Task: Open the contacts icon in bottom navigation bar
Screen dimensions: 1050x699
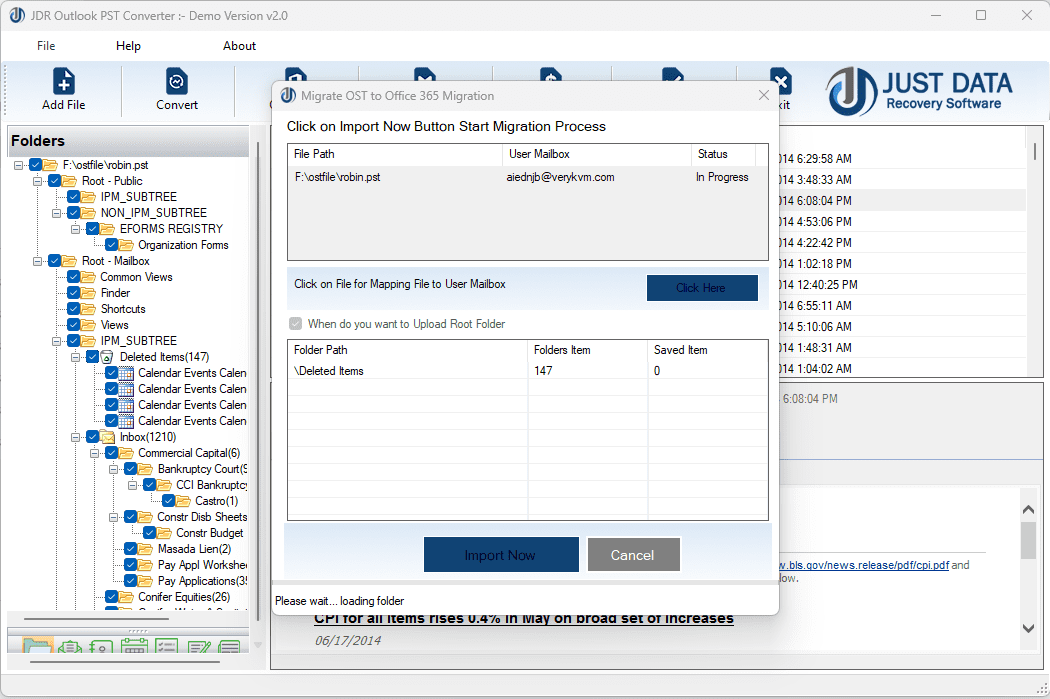Action: pyautogui.click(x=100, y=647)
